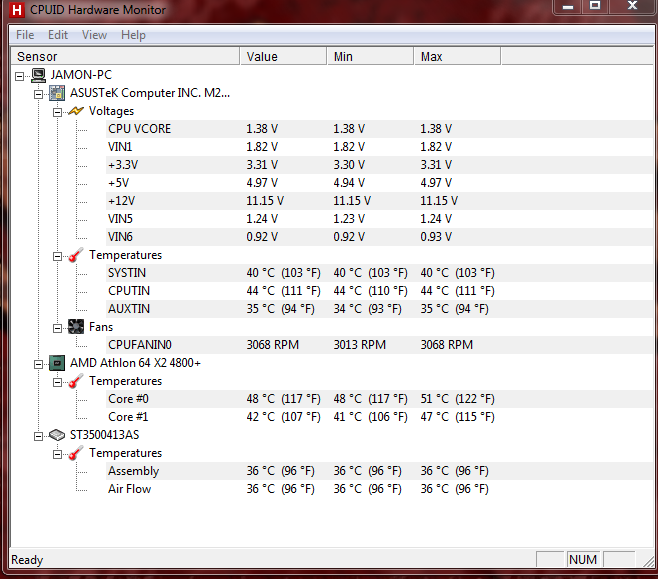658x579 pixels.
Task: Collapse the hard drive Temperatures group
Action: tap(57, 454)
